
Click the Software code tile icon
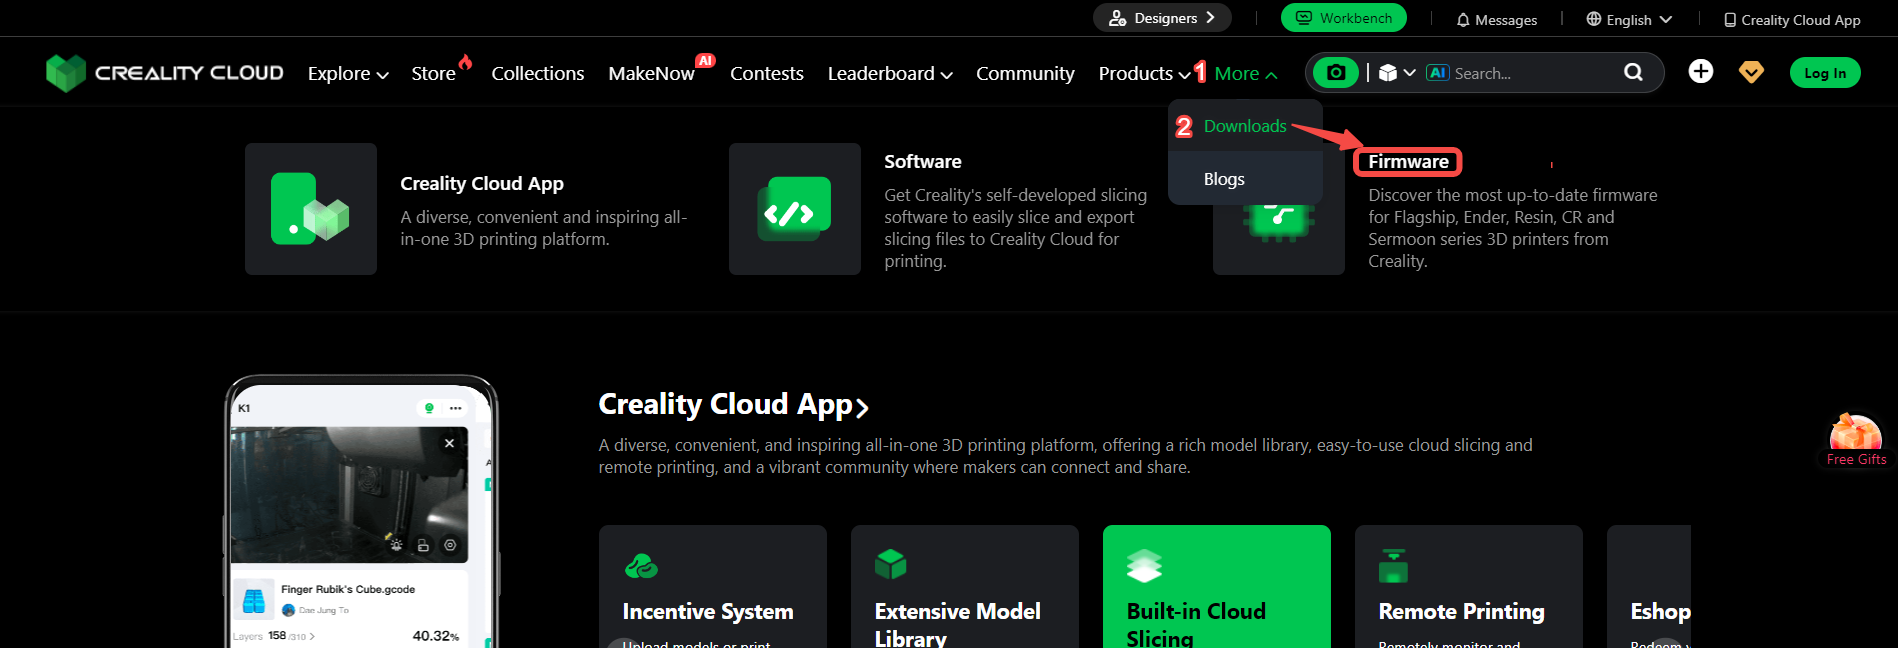[794, 209]
